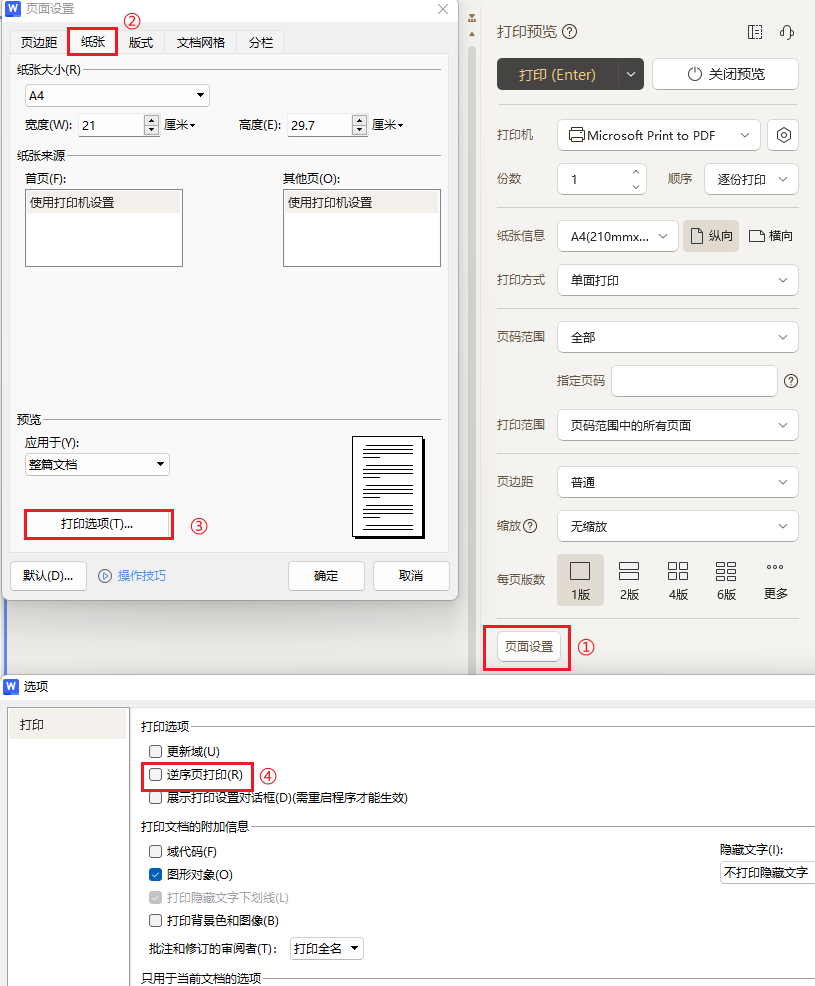This screenshot has width=815, height=986.
Task: Click the WPS logo in 选项 window title
Action: coord(11,686)
